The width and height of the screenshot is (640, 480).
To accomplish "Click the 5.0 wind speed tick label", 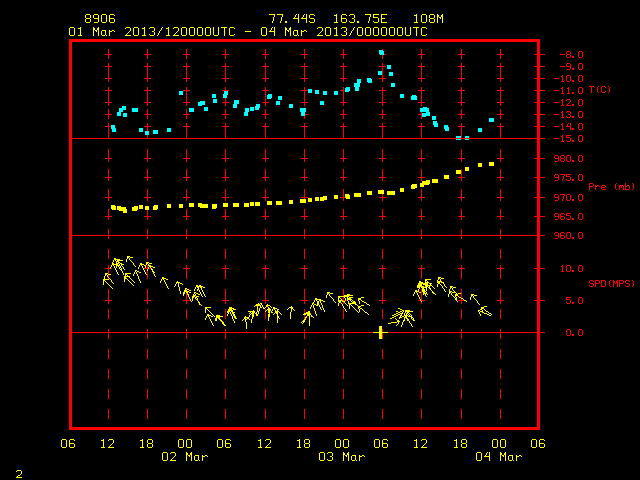I will (574, 300).
